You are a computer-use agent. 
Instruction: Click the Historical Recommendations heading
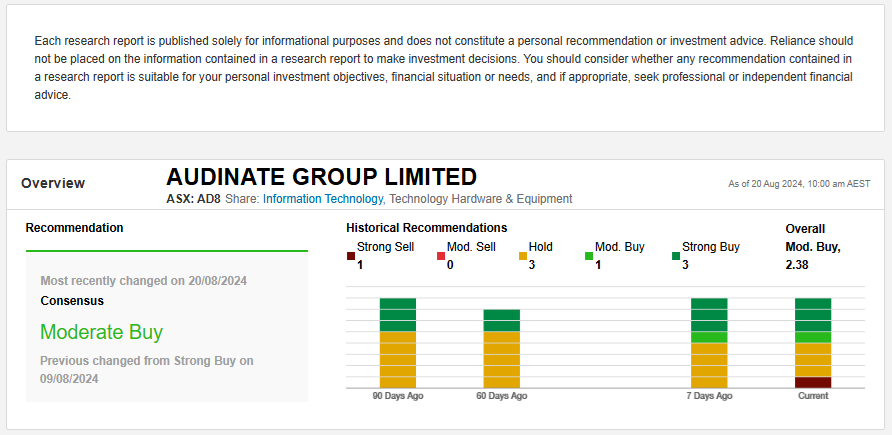point(426,228)
